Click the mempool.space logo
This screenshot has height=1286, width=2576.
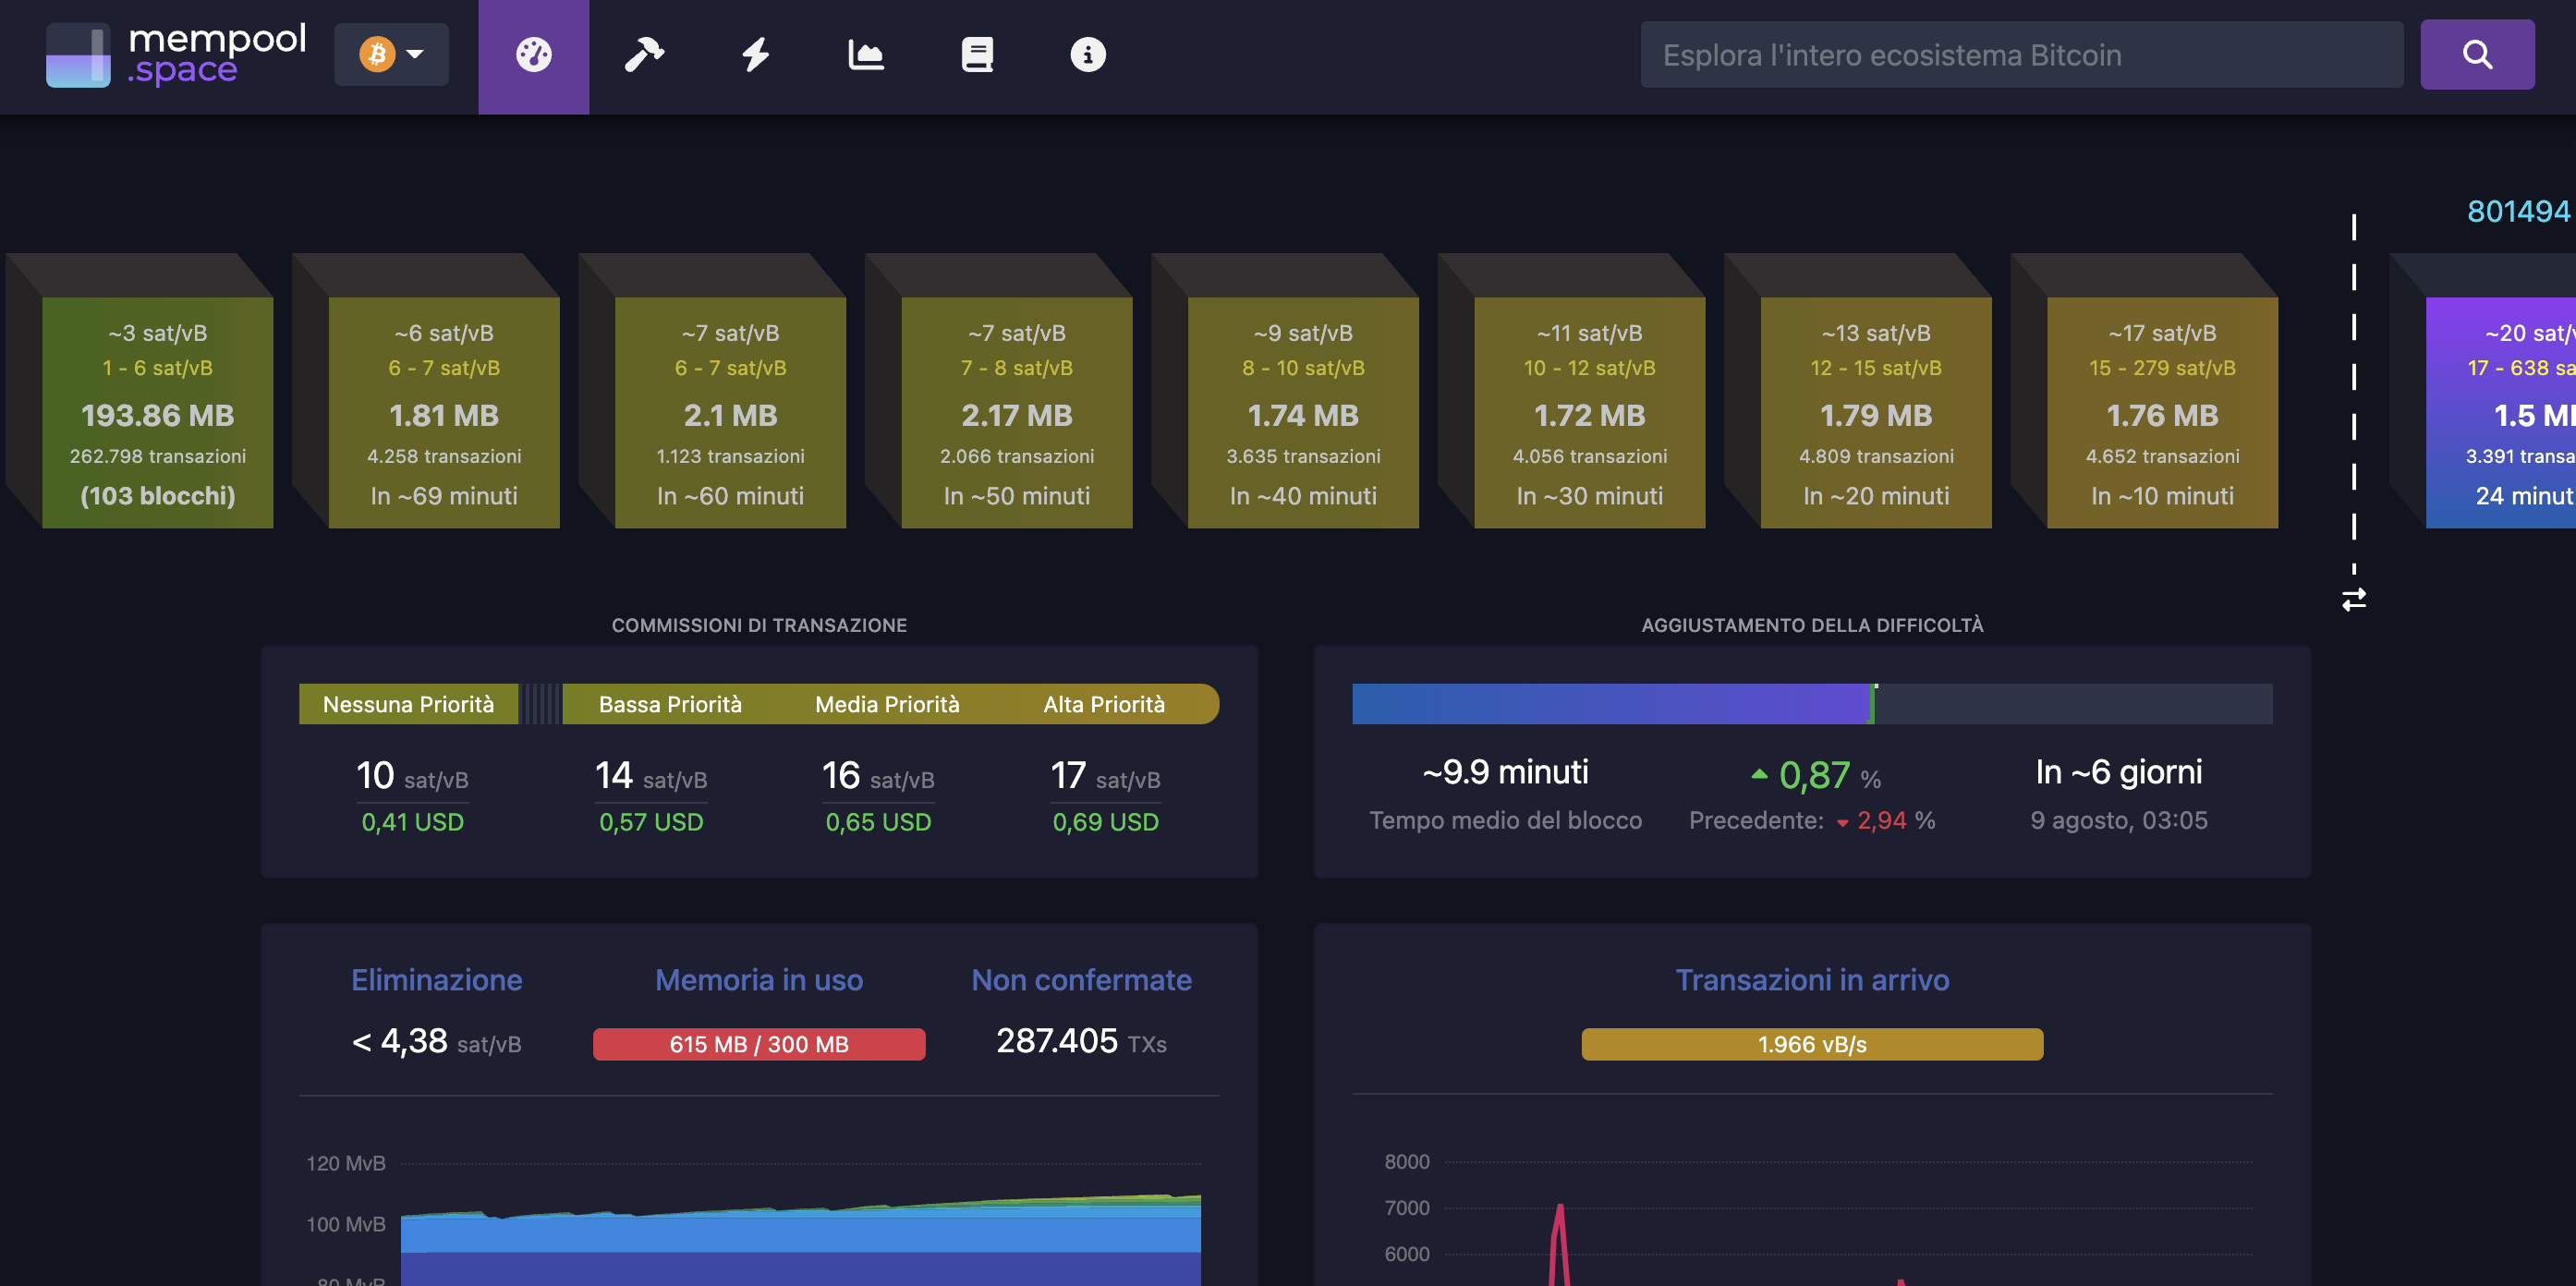pos(176,55)
